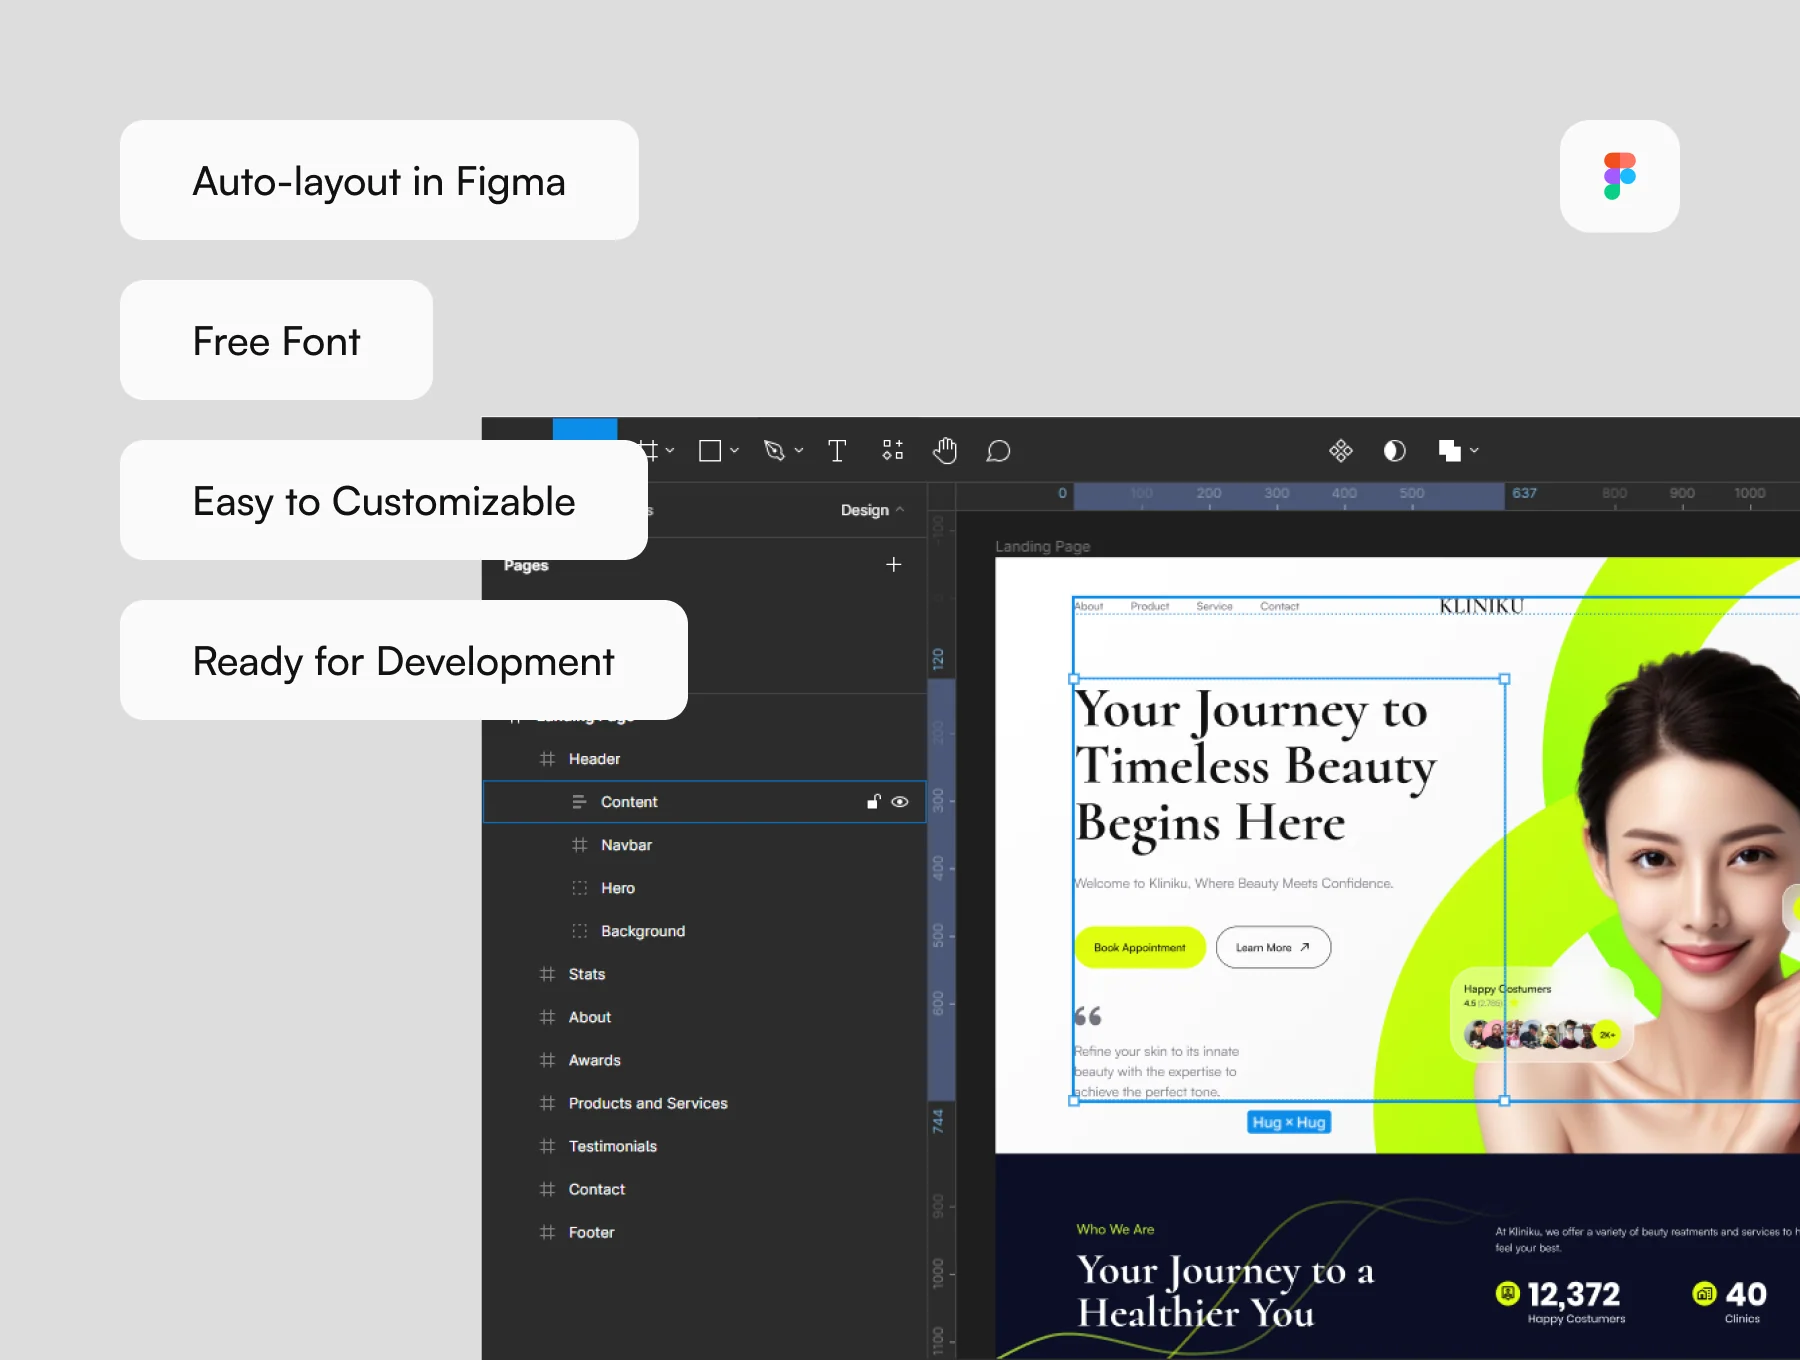Viewport: 1800px width, 1360px height.
Task: Click the Easy to Customizable label
Action: click(384, 501)
